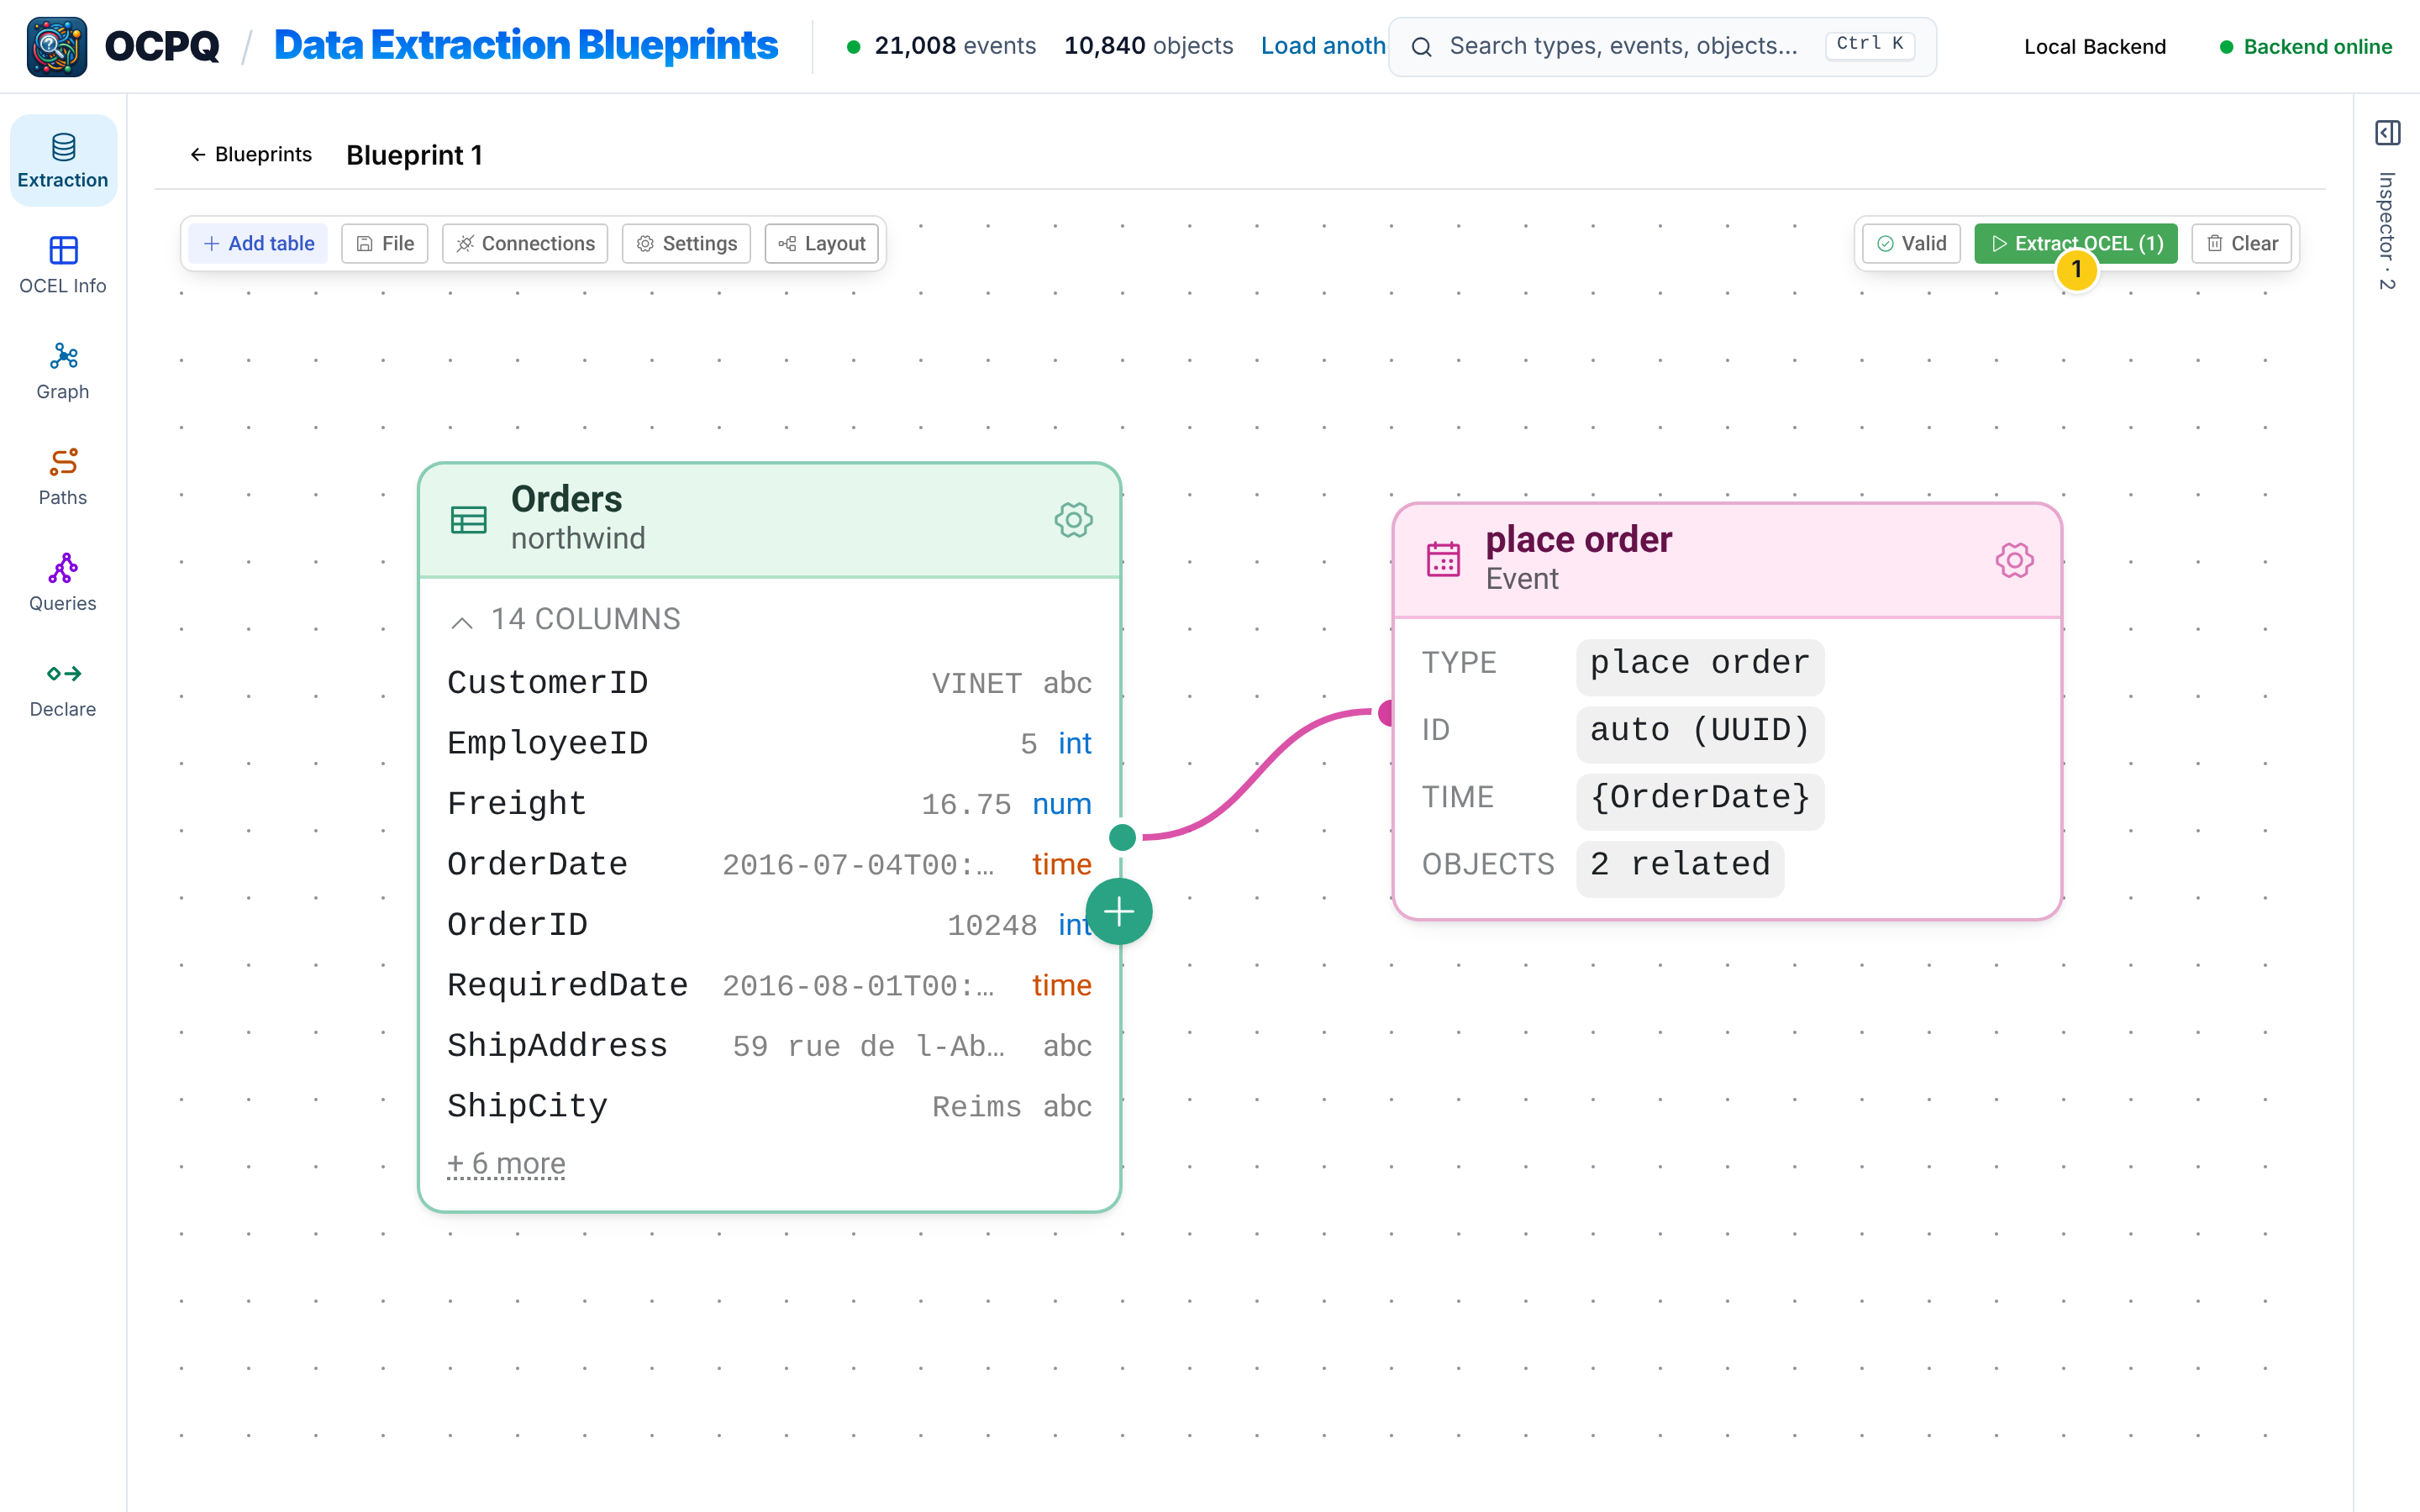This screenshot has height=1512, width=2420.
Task: Click the OCPQ app logo
Action: click(x=57, y=46)
